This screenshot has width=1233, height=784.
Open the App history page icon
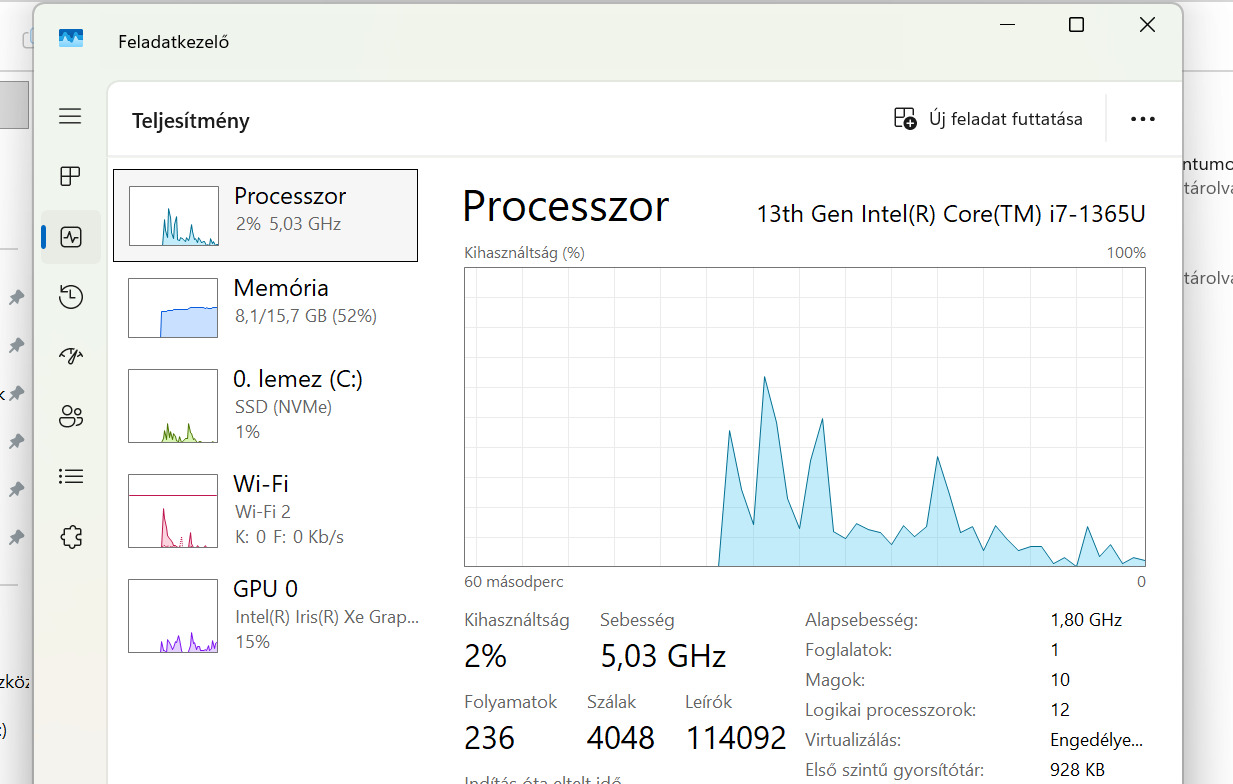[70, 297]
